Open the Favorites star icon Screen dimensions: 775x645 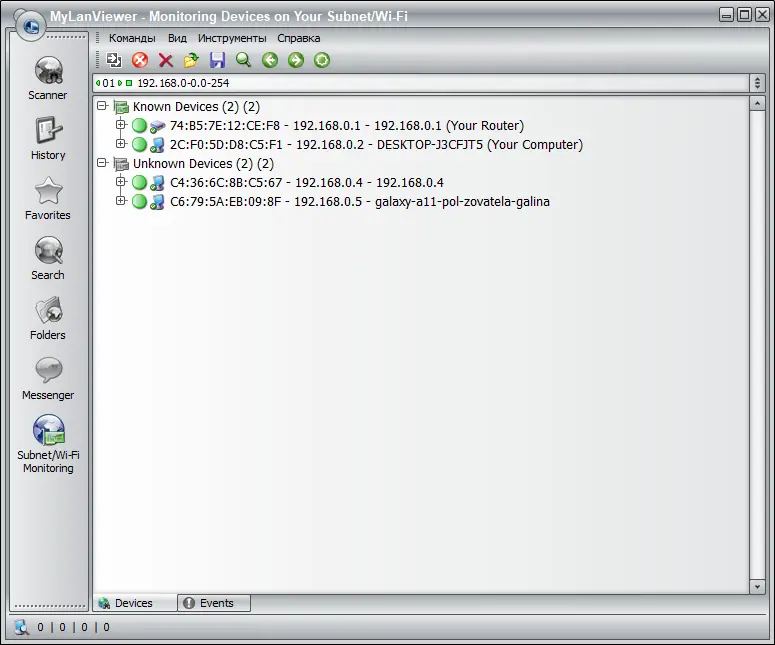(x=48, y=191)
